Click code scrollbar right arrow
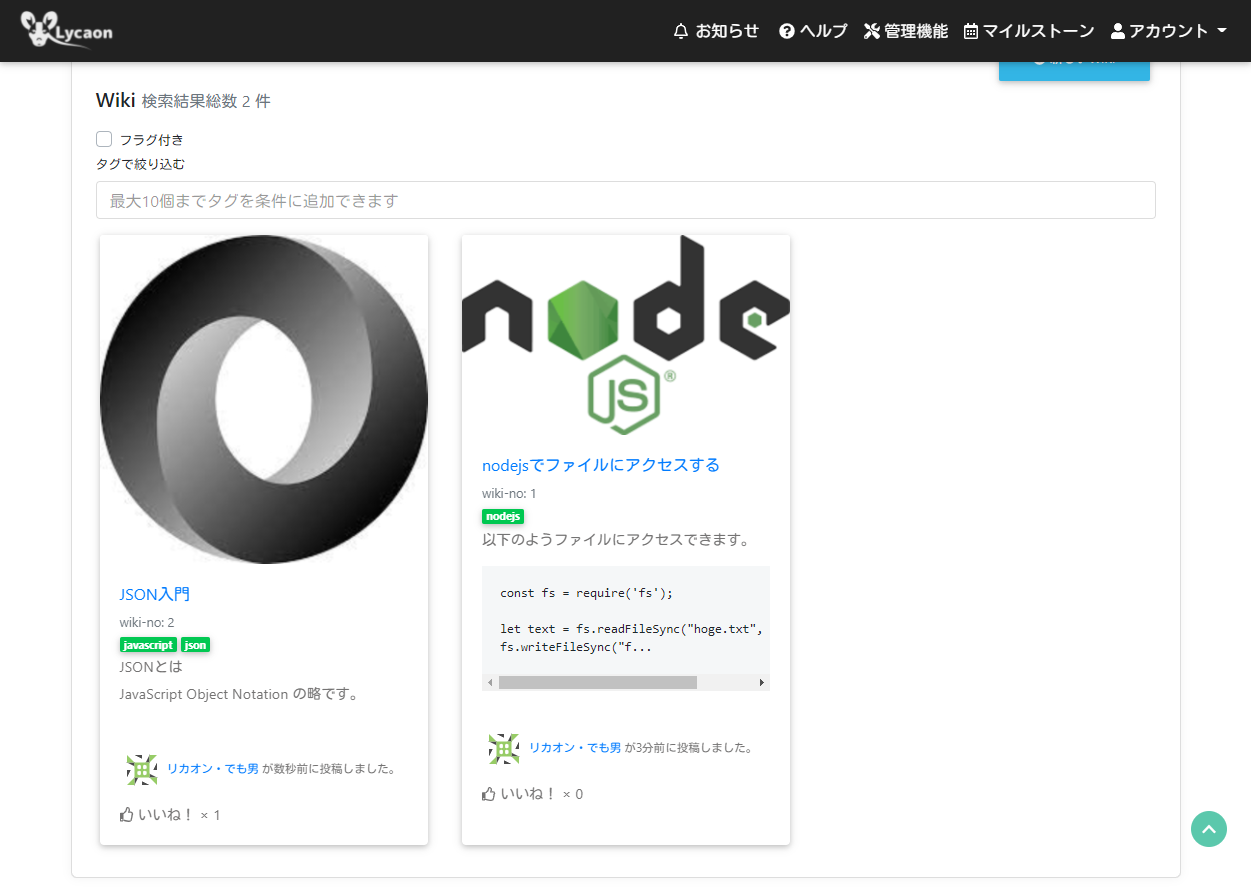The width and height of the screenshot is (1251, 895). point(762,682)
